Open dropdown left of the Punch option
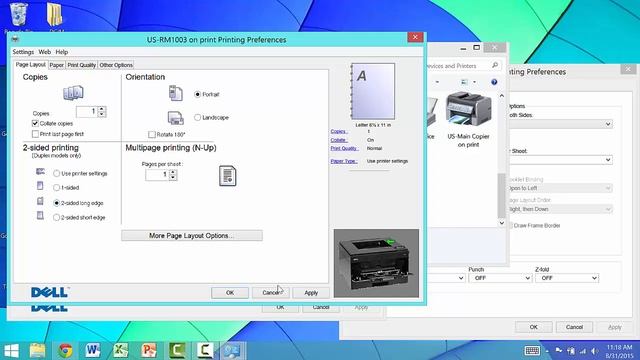Image resolution: width=640 pixels, height=360 pixels. coord(446,278)
